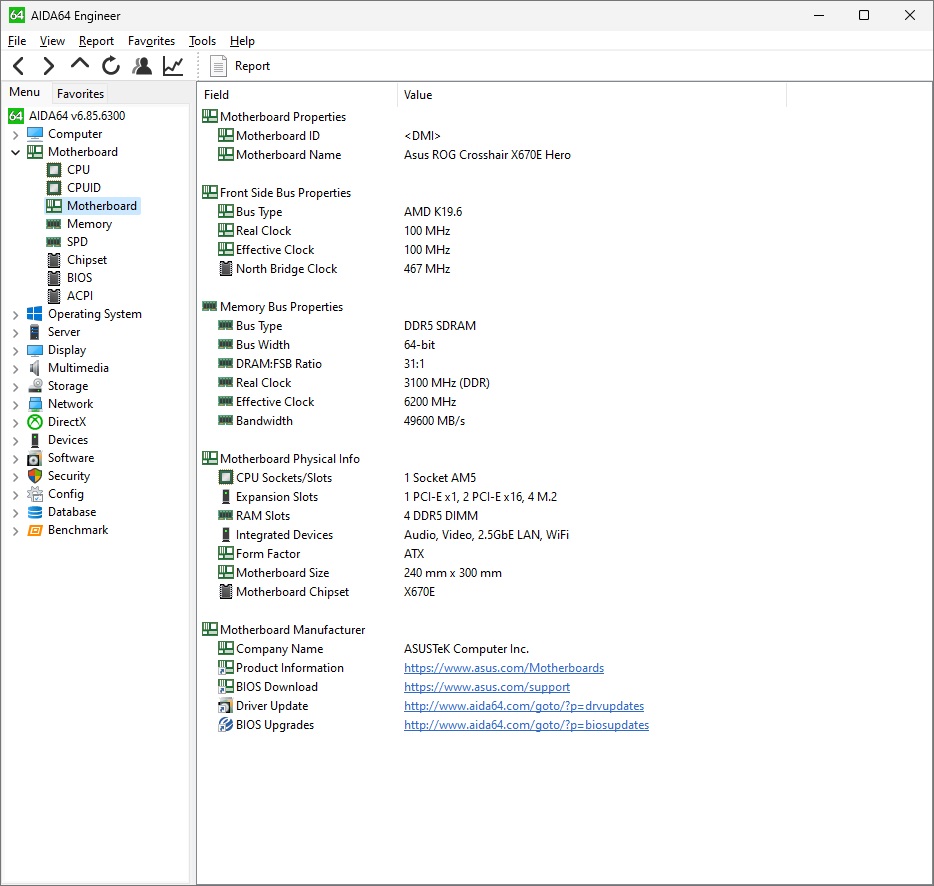Click the Software icon in tree
This screenshot has width=934, height=886.
(35, 458)
